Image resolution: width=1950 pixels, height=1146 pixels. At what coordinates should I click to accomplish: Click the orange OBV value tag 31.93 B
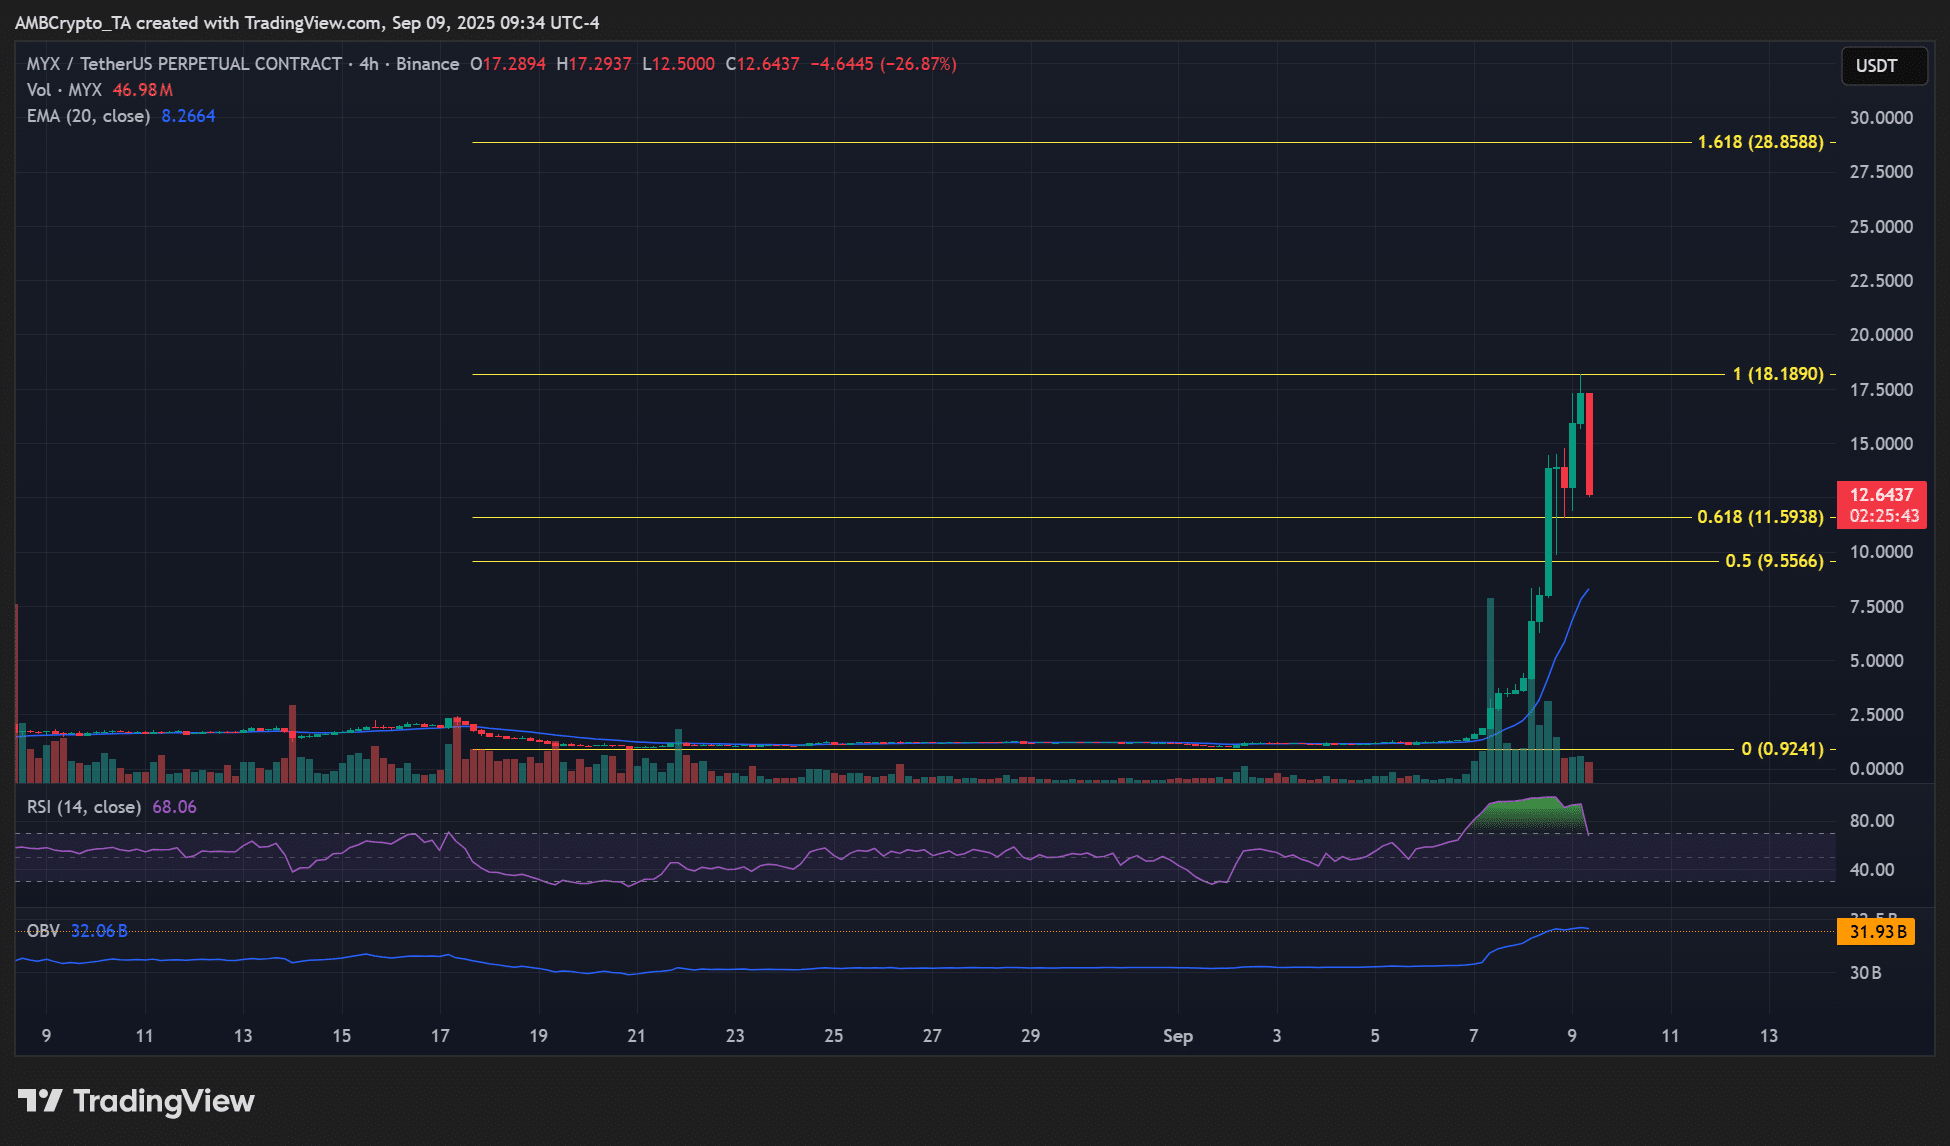pyautogui.click(x=1876, y=932)
